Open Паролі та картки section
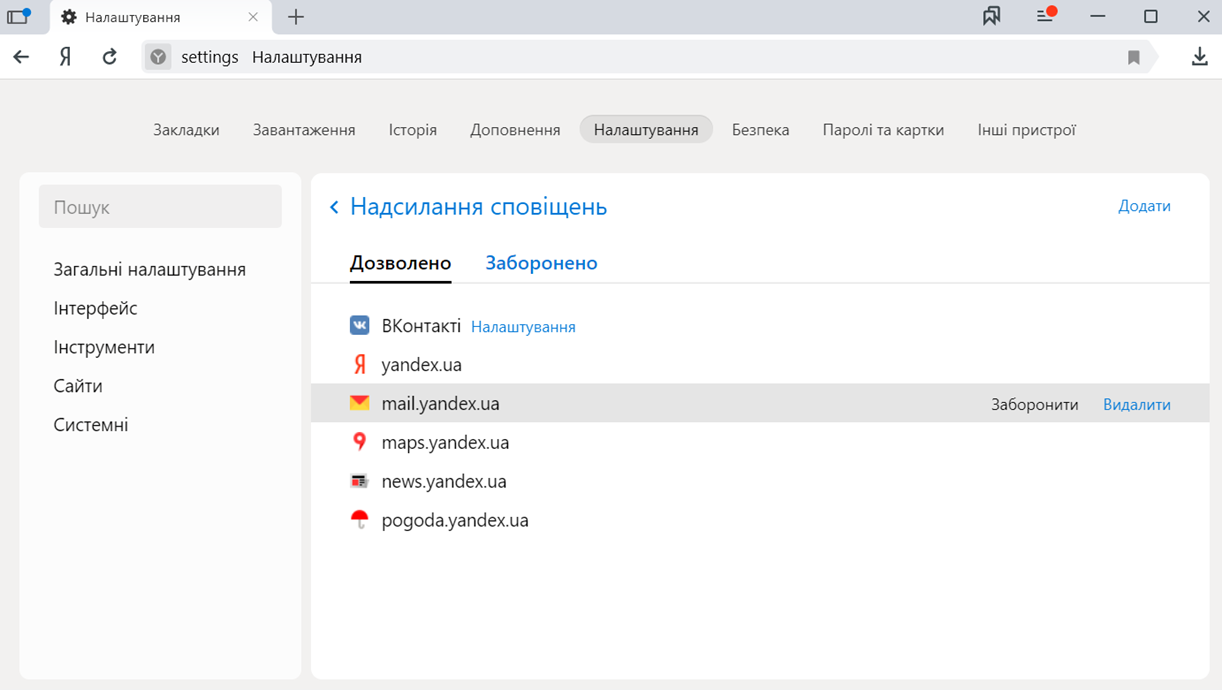1222x690 pixels. click(x=883, y=129)
